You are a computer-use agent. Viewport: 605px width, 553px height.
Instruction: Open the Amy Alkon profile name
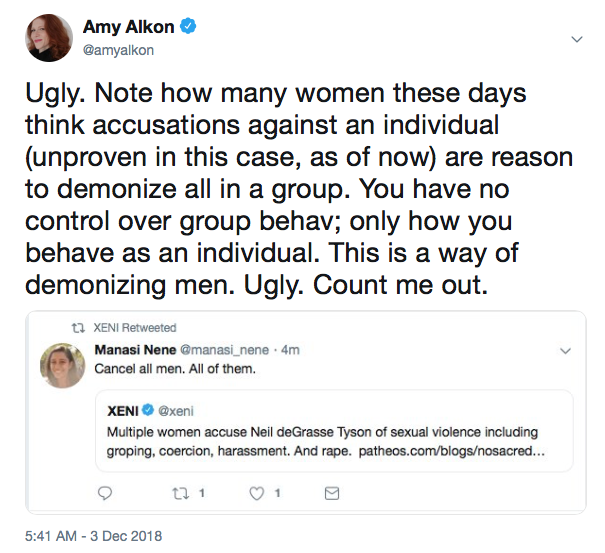130,28
